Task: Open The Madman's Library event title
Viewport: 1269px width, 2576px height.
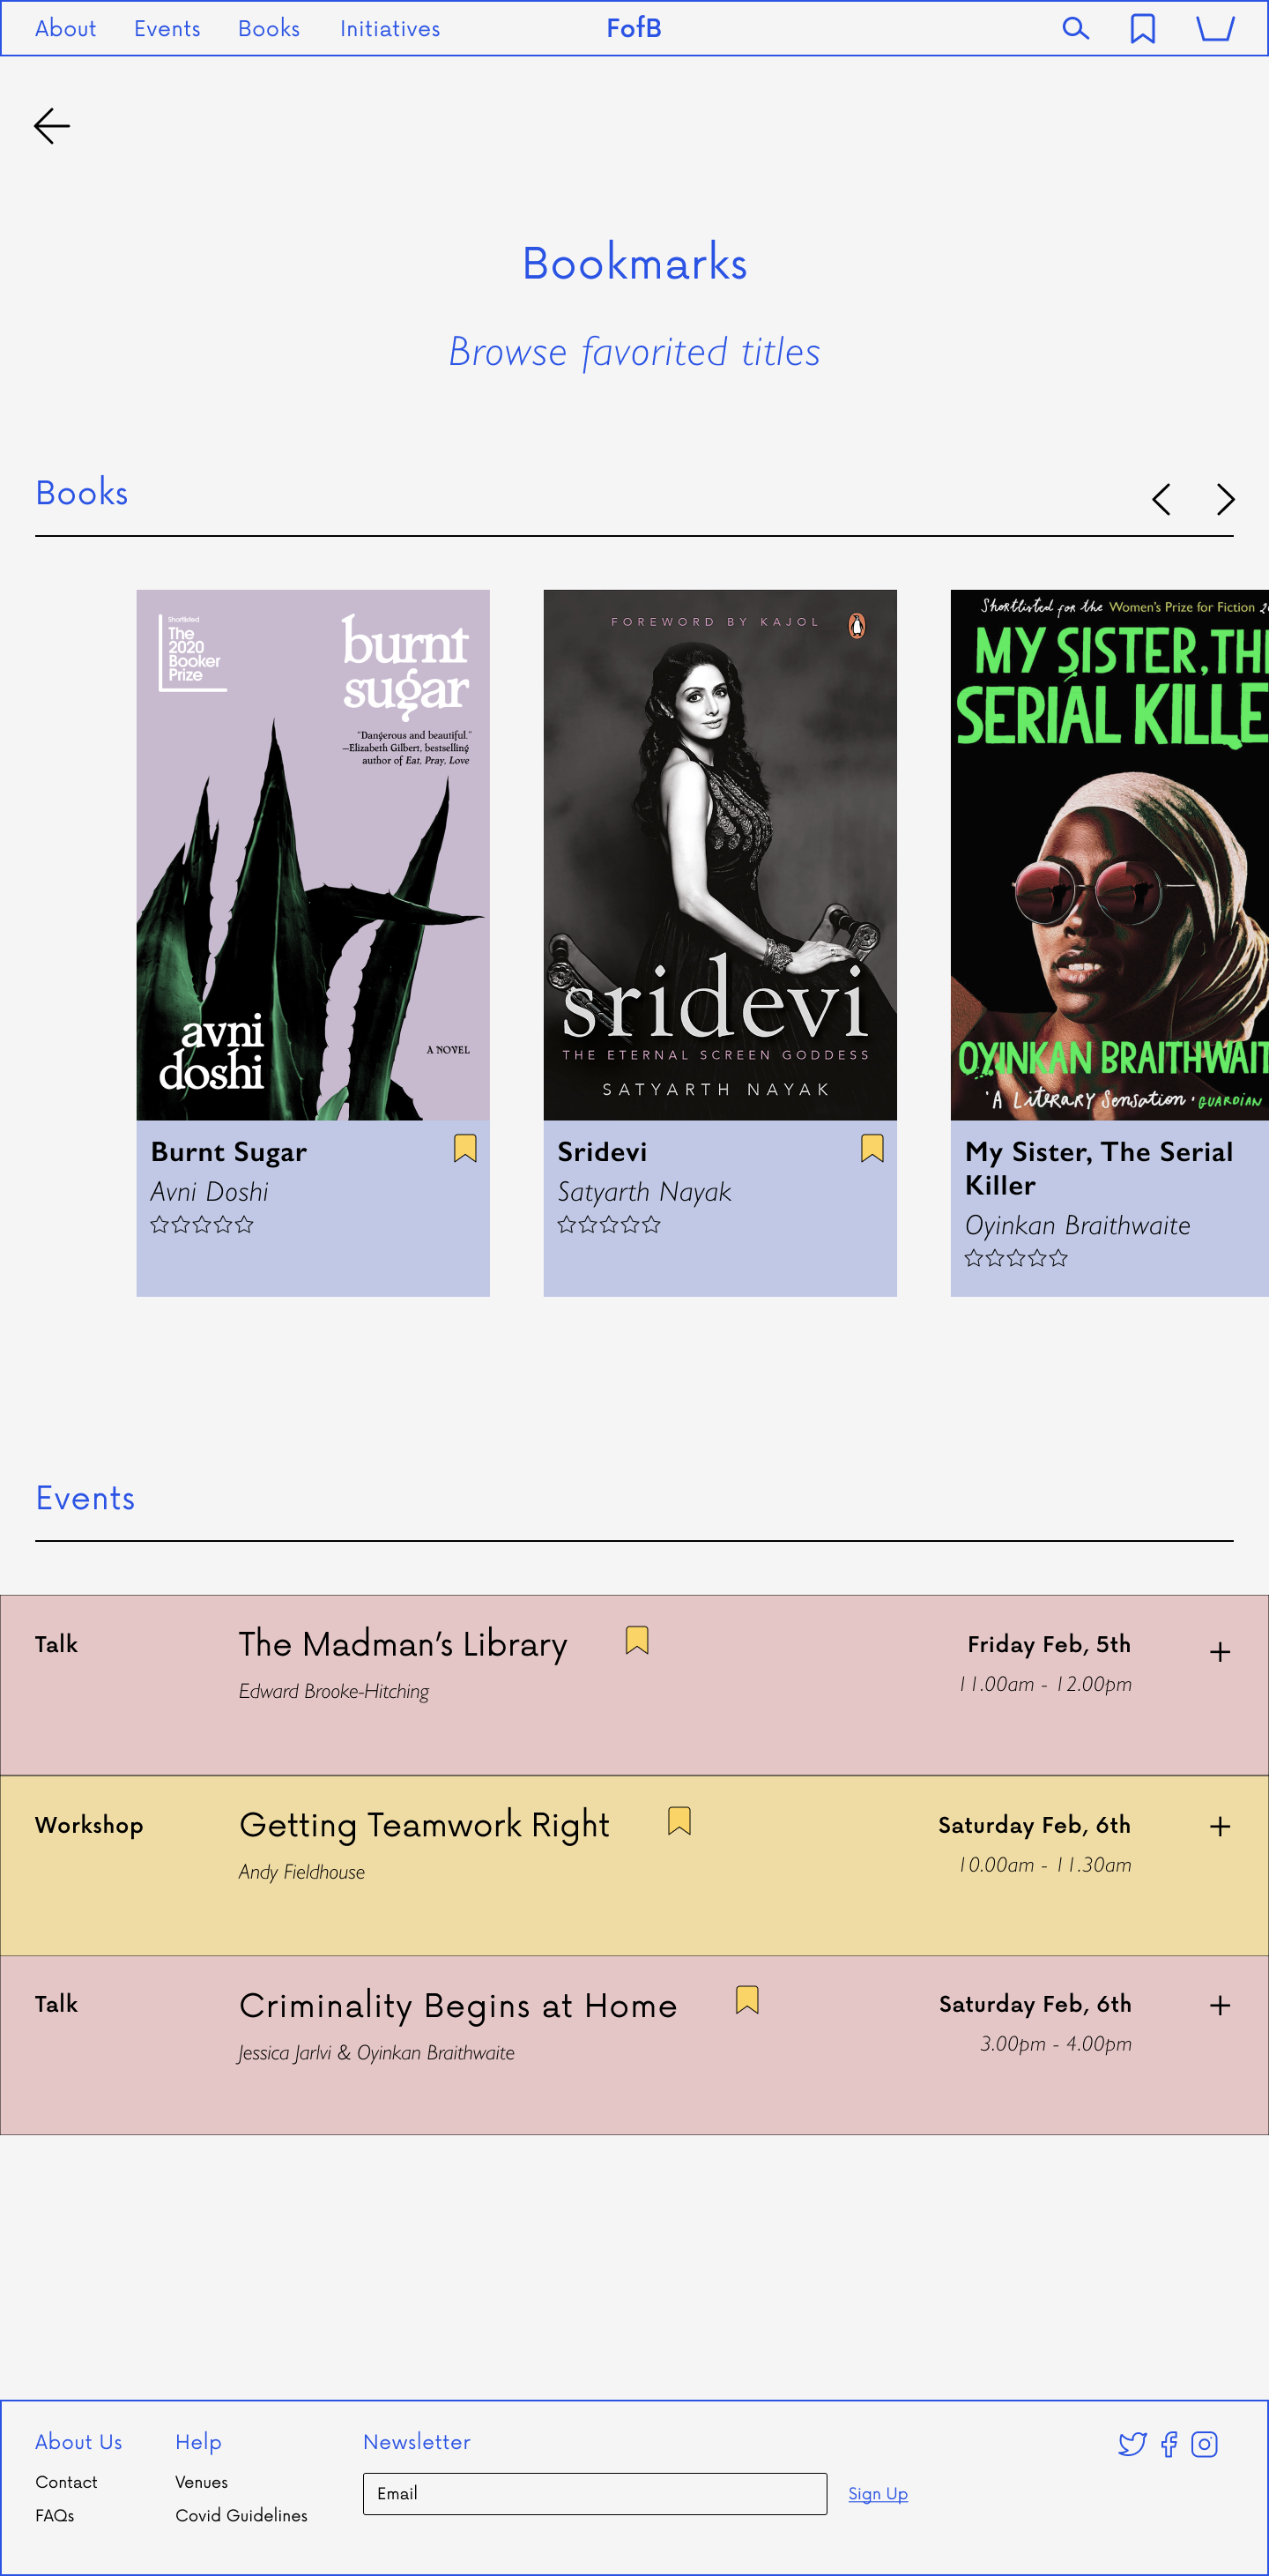Action: (x=403, y=1644)
